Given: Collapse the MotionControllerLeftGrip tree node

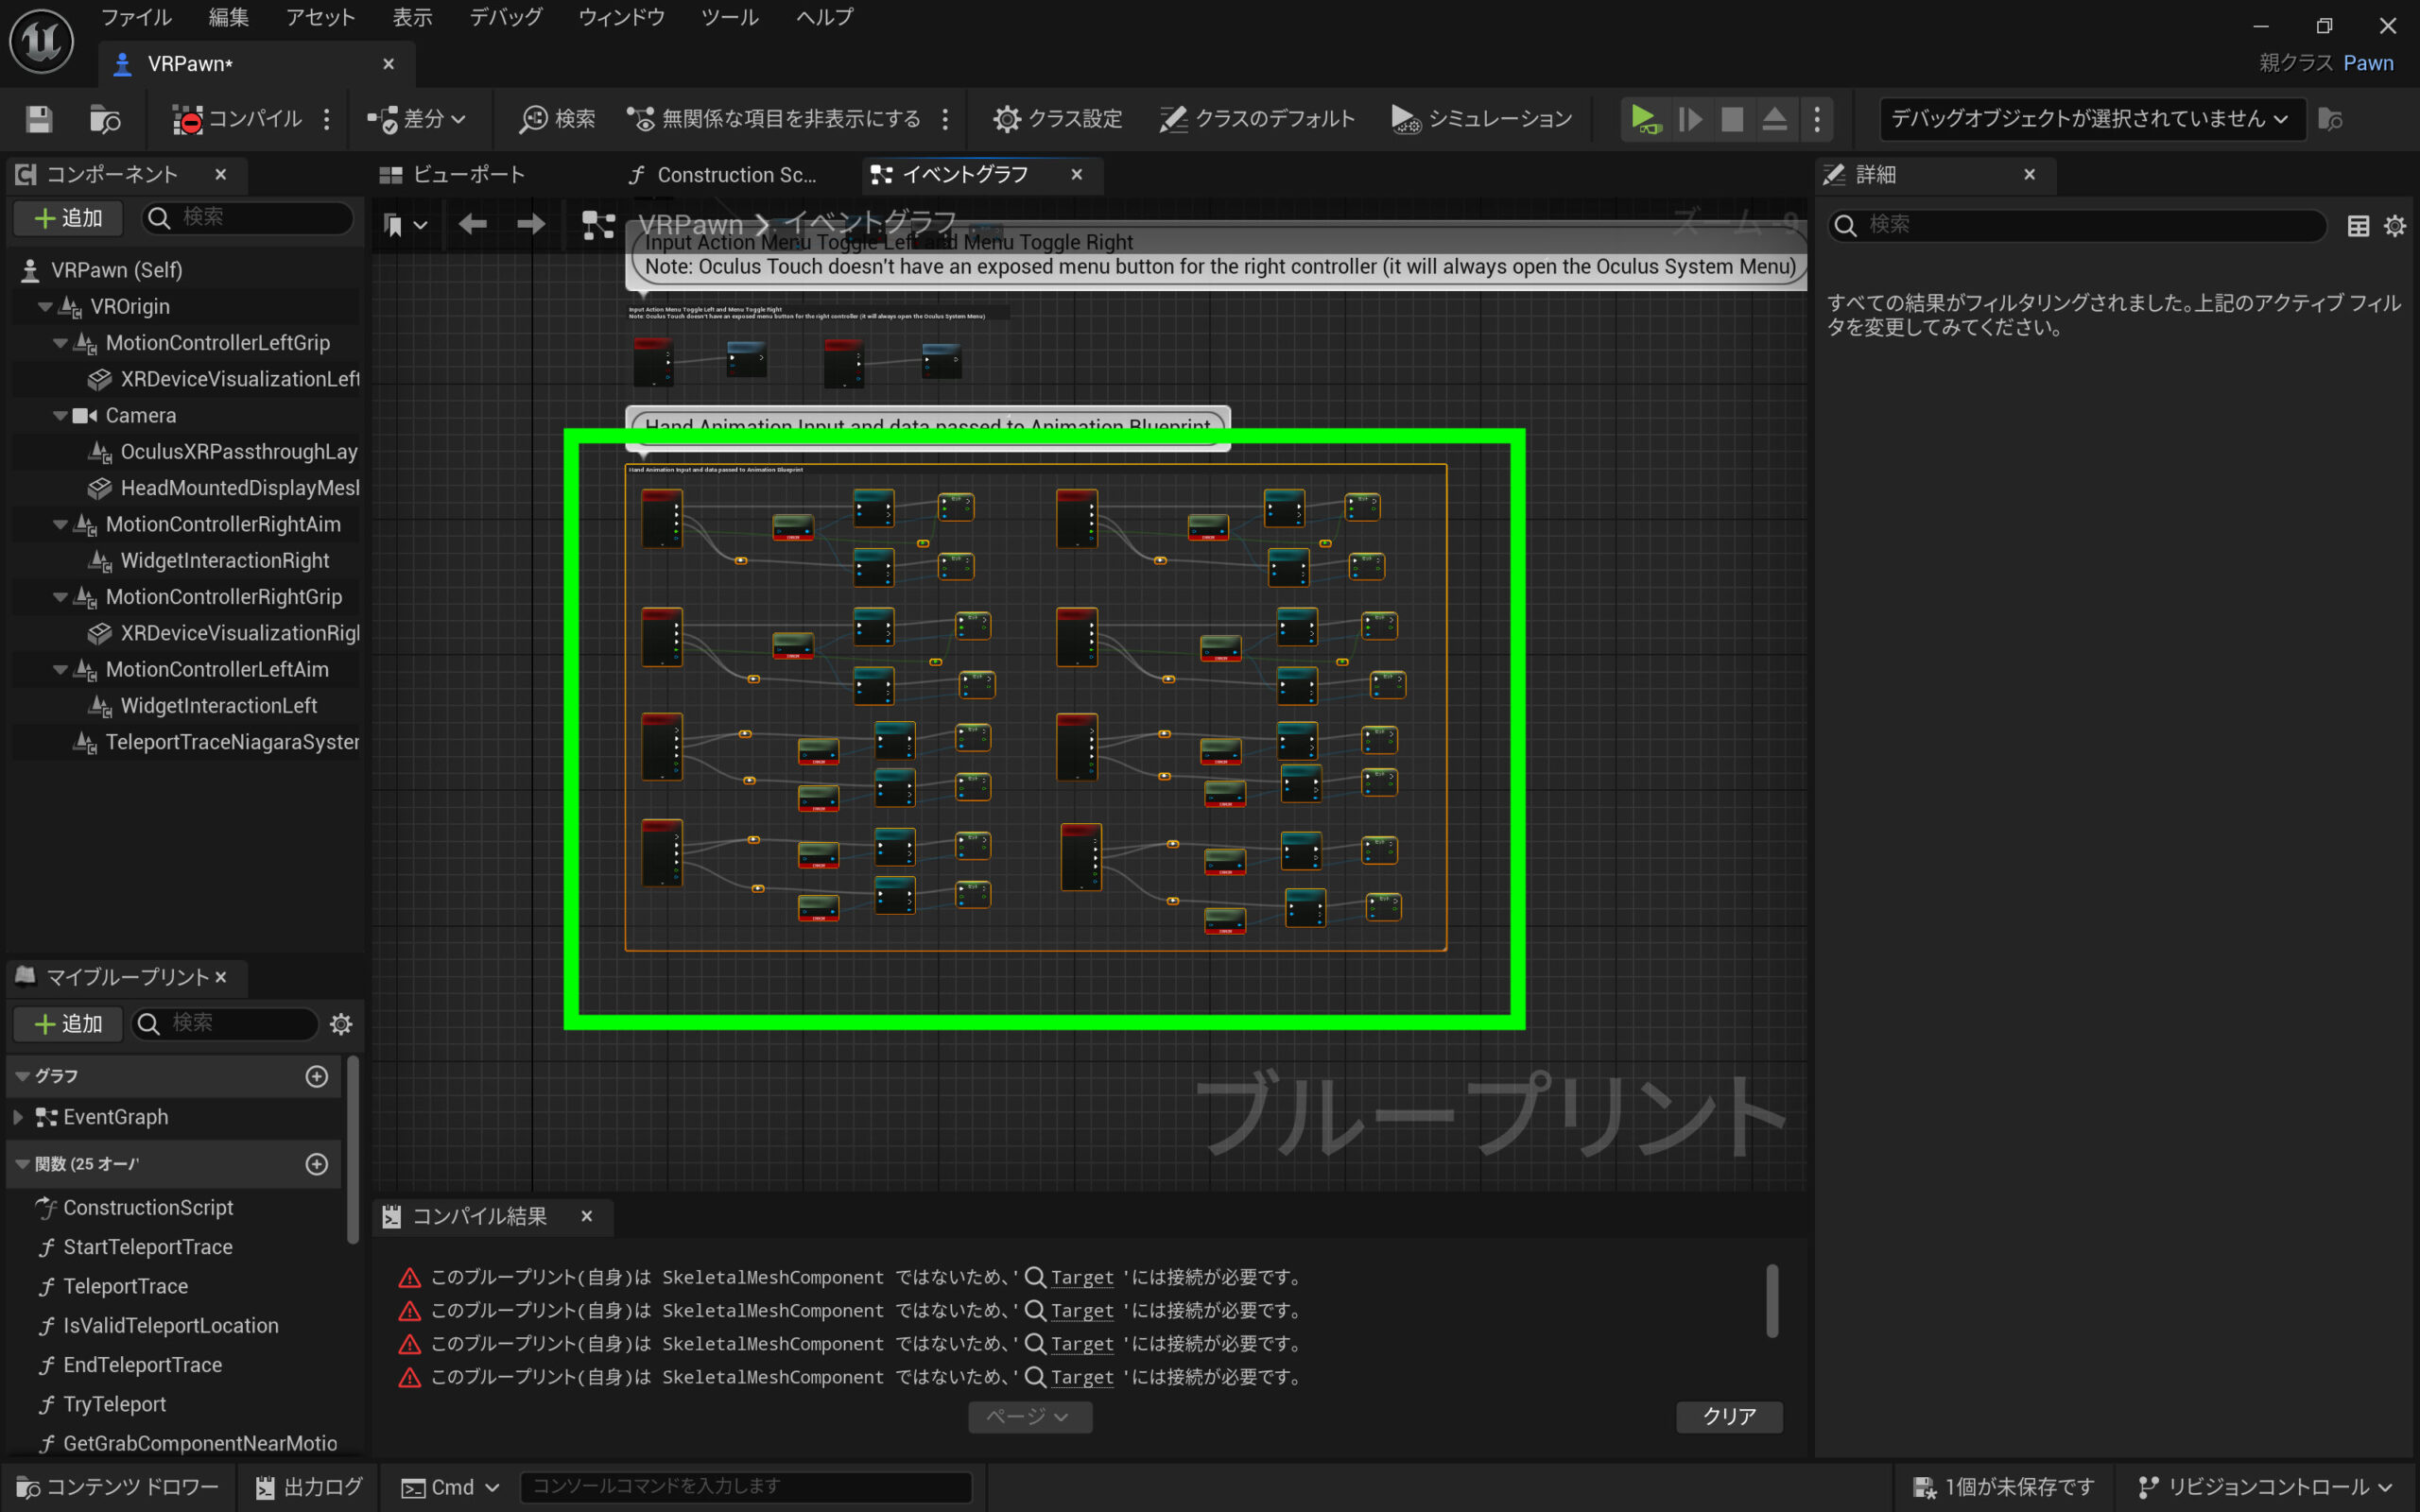Looking at the screenshot, I should point(60,343).
